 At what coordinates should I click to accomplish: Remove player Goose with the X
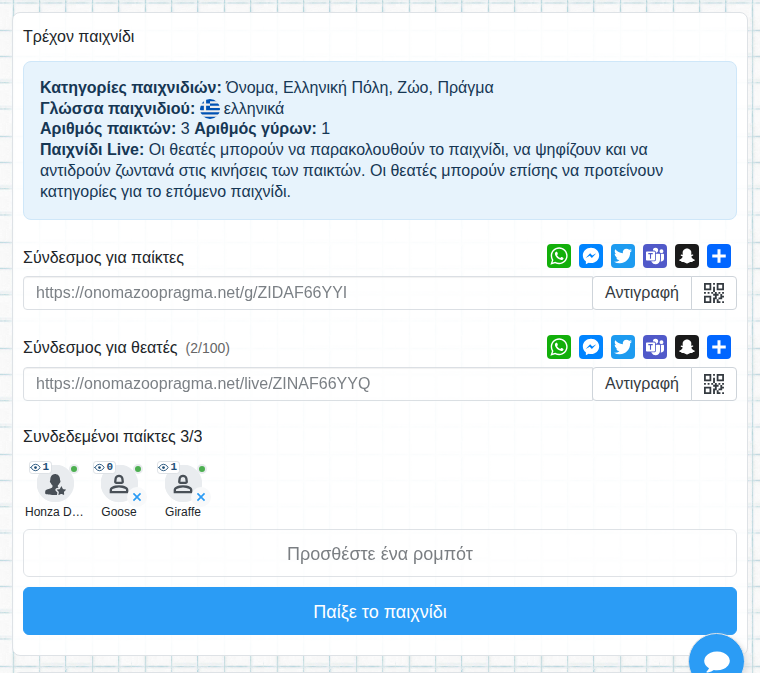coord(137,497)
